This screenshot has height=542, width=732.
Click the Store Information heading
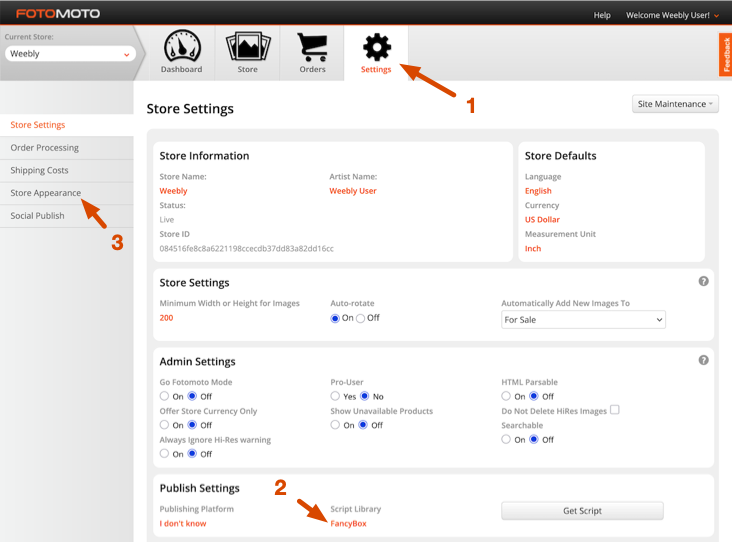coord(204,156)
